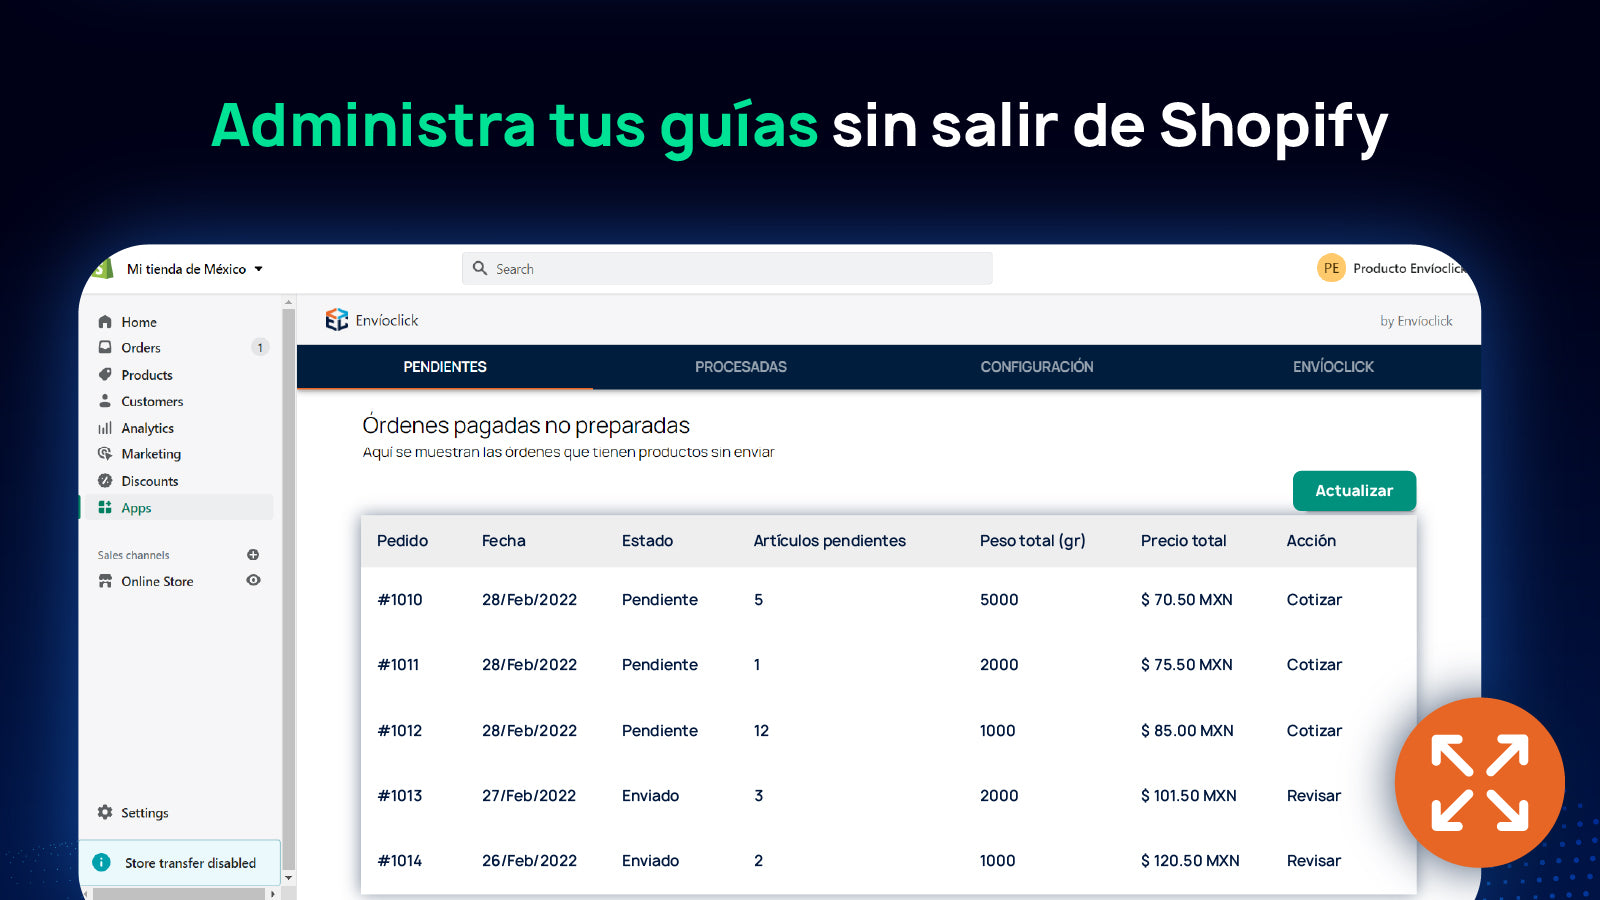Click the Precio total column header
This screenshot has height=900, width=1600.
point(1183,541)
